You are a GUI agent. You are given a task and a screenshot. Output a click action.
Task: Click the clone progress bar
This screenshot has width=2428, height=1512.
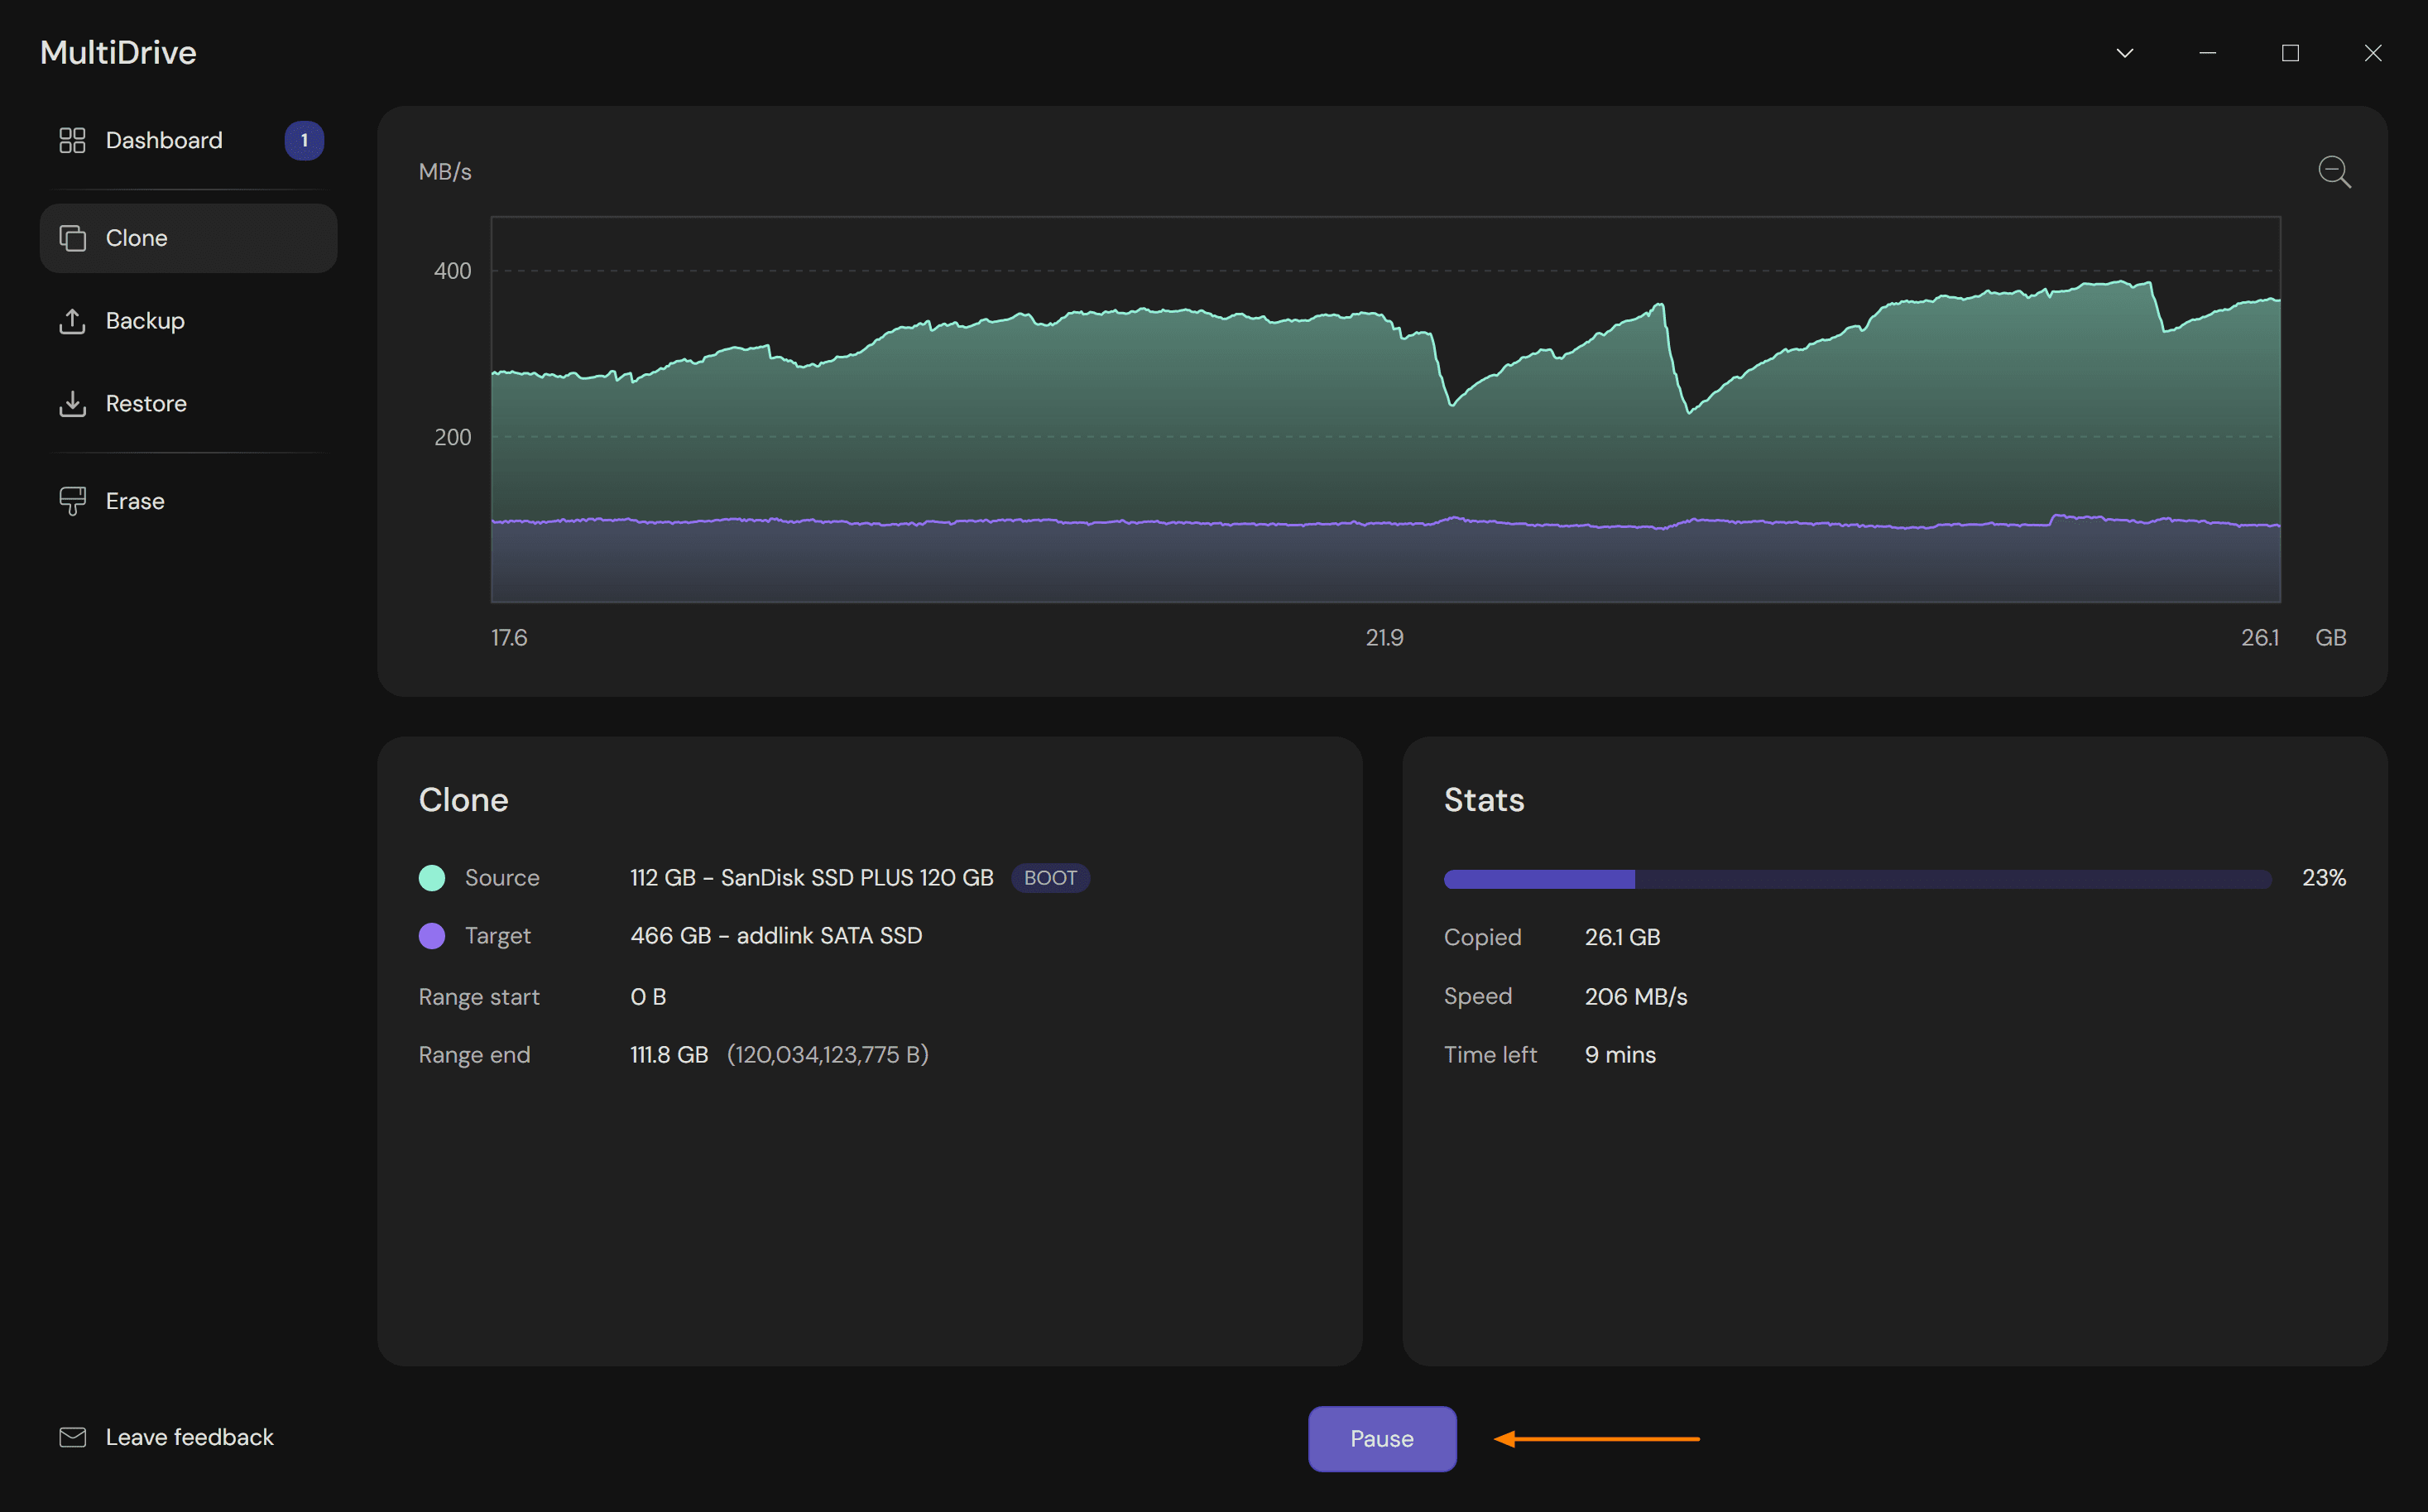tap(1857, 879)
